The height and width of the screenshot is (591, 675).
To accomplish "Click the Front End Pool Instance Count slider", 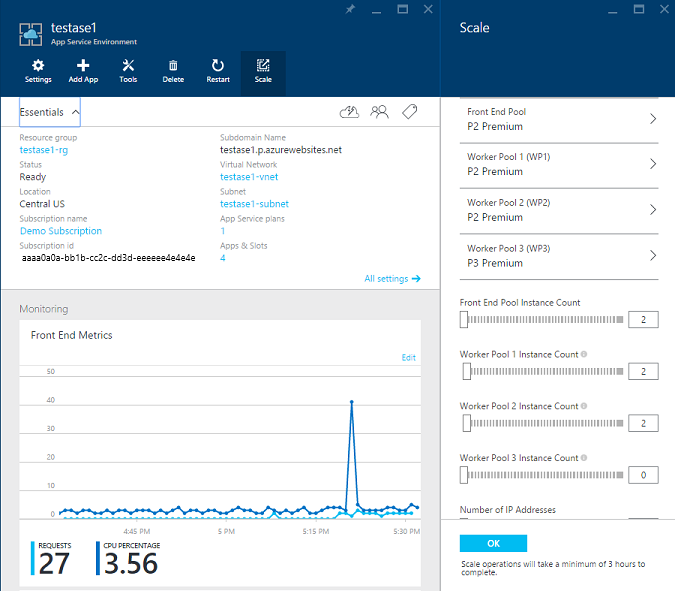I will [x=542, y=319].
